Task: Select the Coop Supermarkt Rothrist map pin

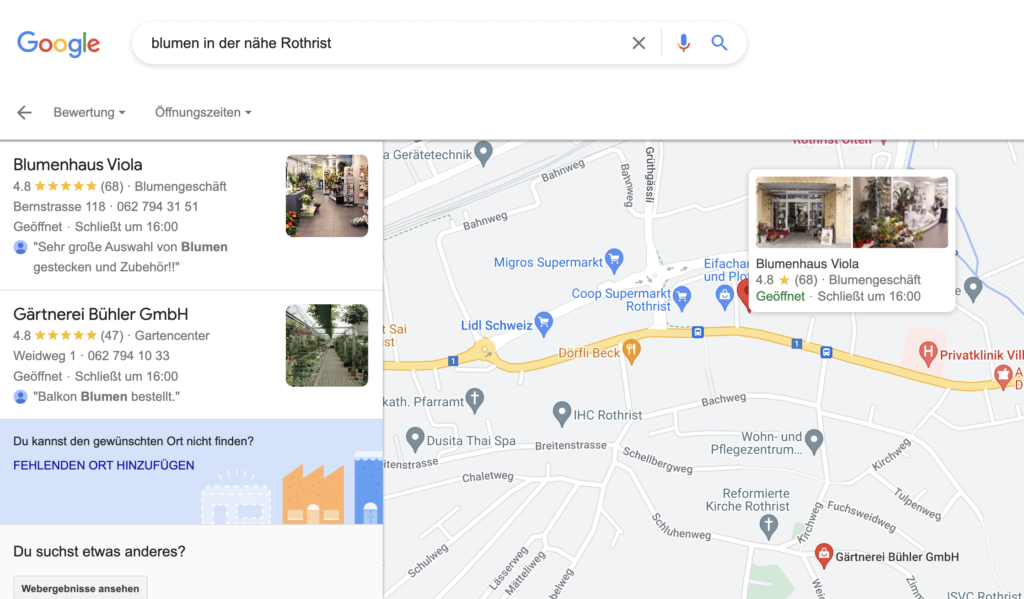Action: [x=682, y=298]
